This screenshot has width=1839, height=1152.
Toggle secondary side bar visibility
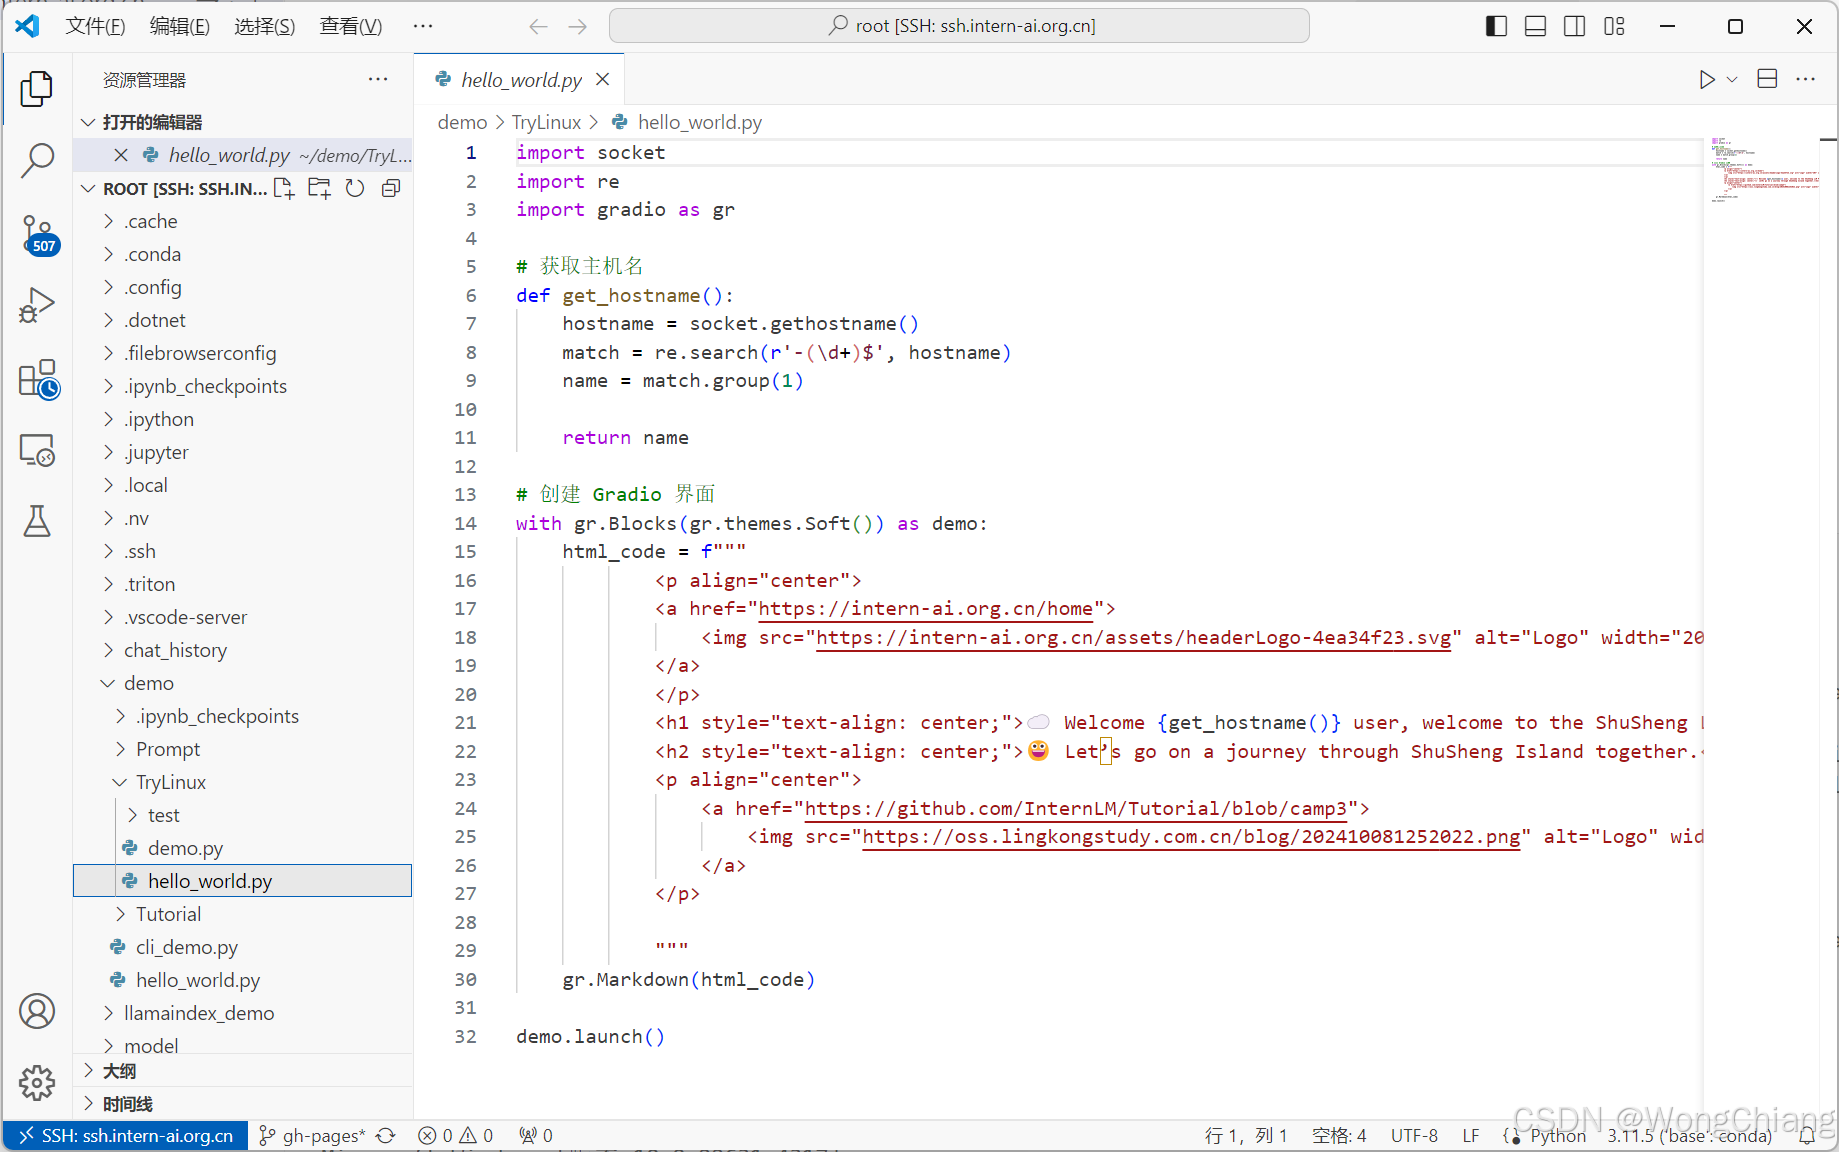pyautogui.click(x=1574, y=26)
